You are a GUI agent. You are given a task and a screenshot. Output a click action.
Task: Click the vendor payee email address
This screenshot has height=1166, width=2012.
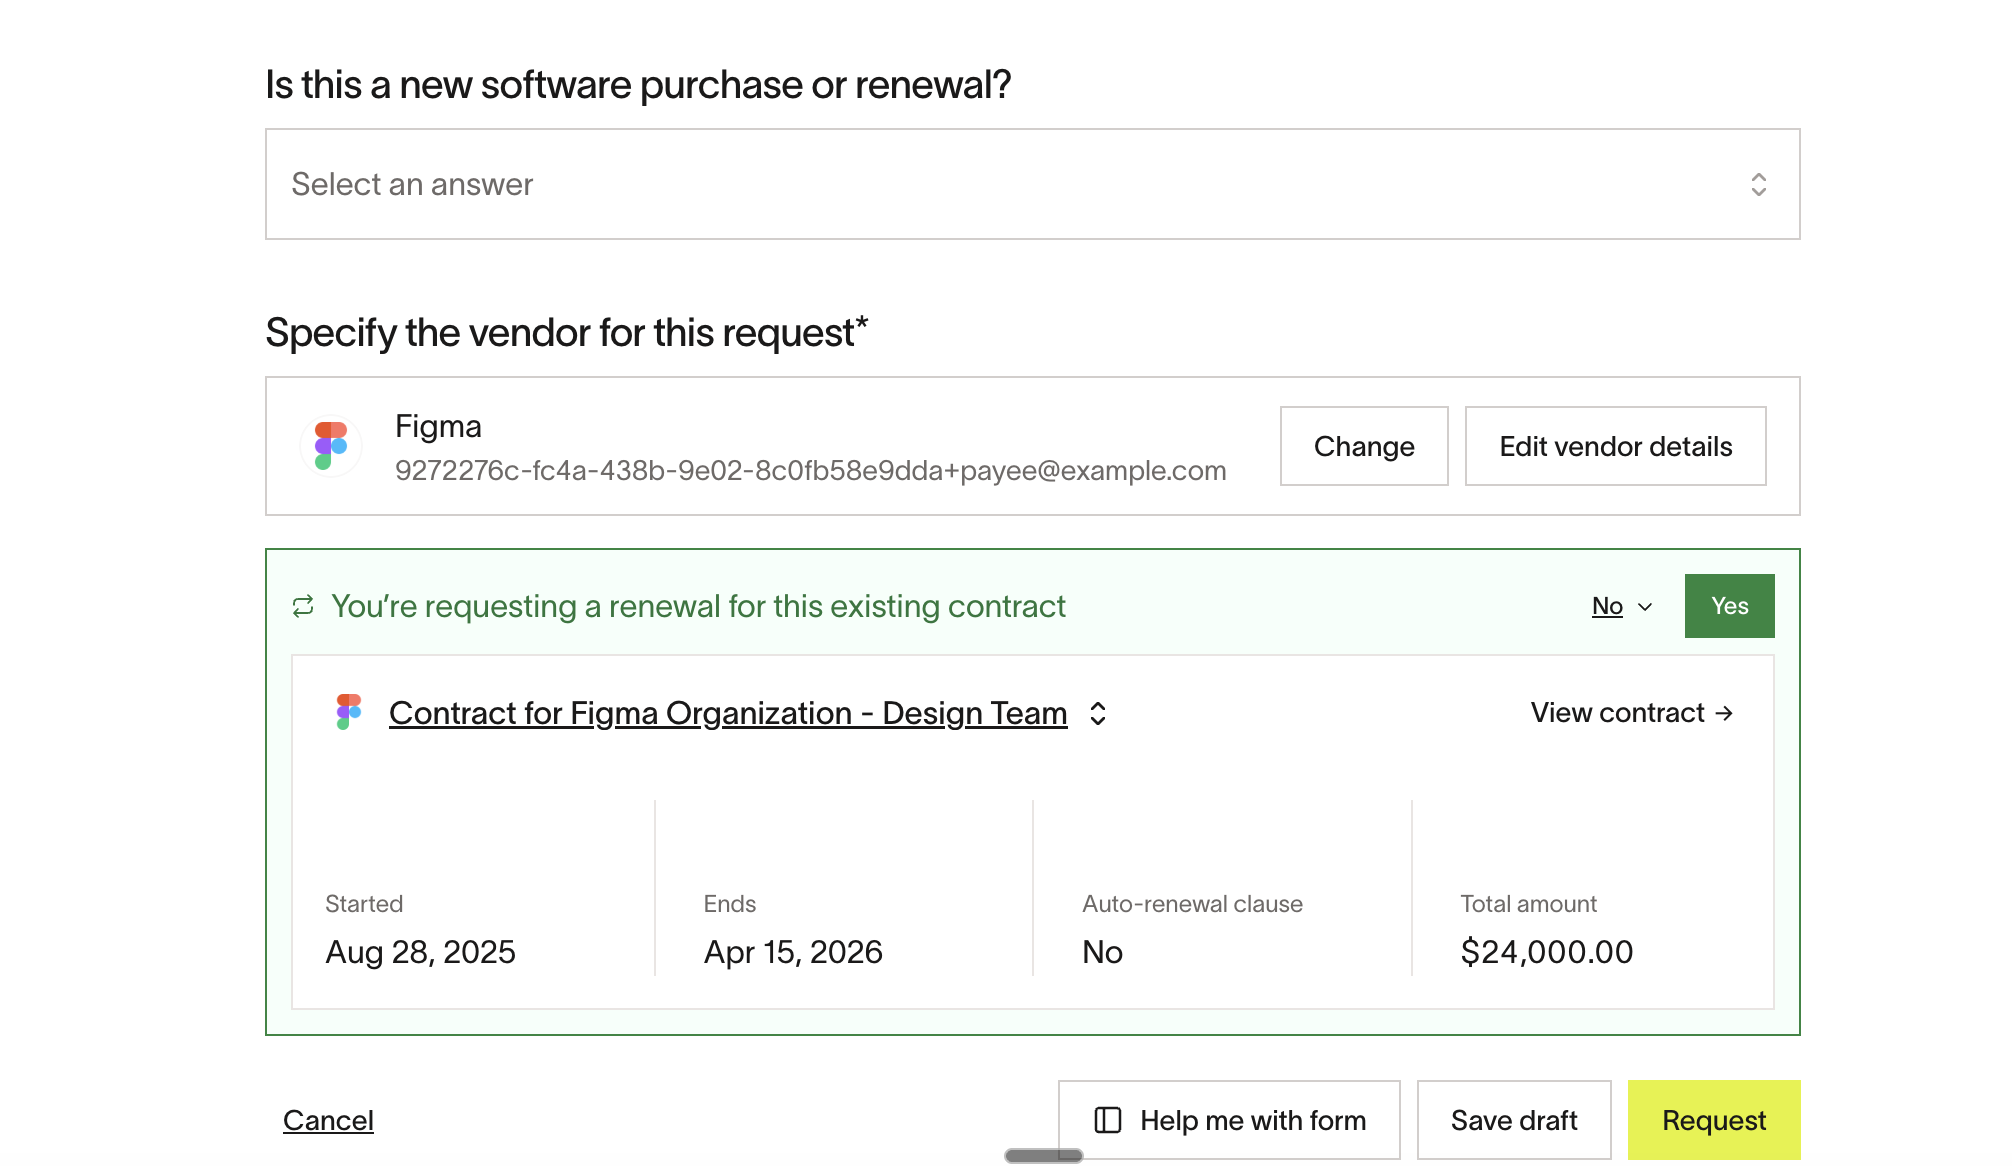(810, 471)
